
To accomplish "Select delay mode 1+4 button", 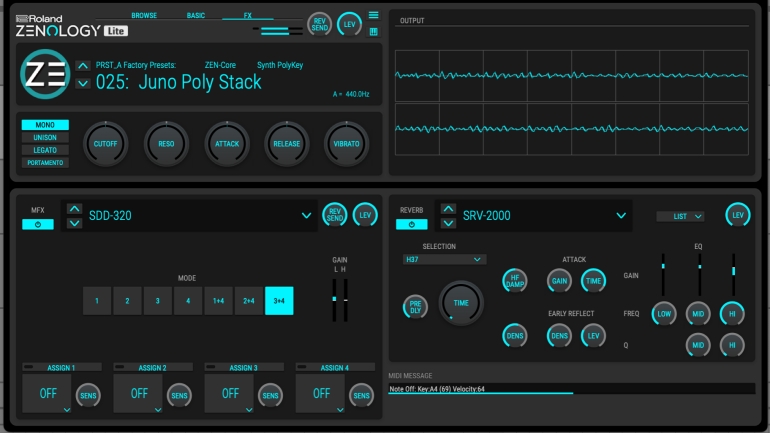I will point(218,300).
